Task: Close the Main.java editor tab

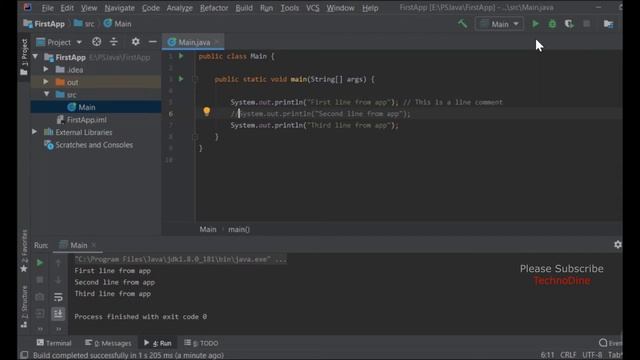Action: (x=217, y=42)
